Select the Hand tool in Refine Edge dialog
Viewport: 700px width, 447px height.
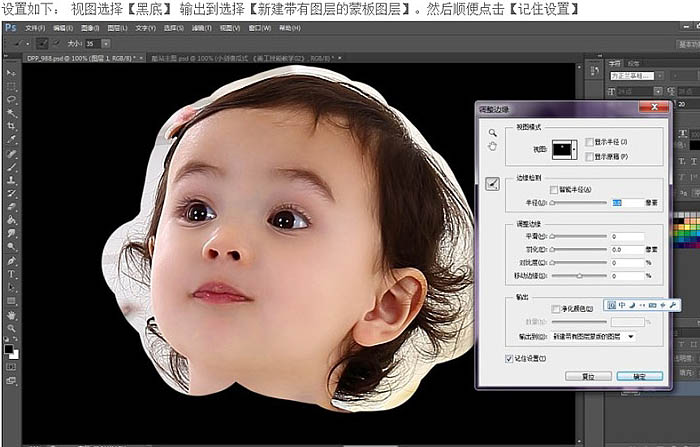(x=492, y=146)
